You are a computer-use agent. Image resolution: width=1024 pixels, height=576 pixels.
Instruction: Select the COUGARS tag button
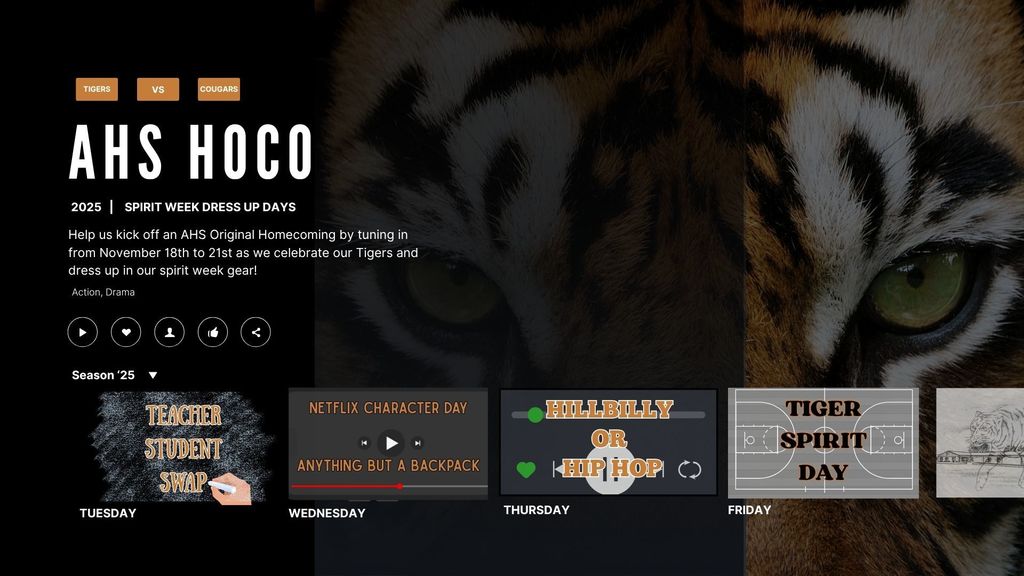pyautogui.click(x=219, y=89)
